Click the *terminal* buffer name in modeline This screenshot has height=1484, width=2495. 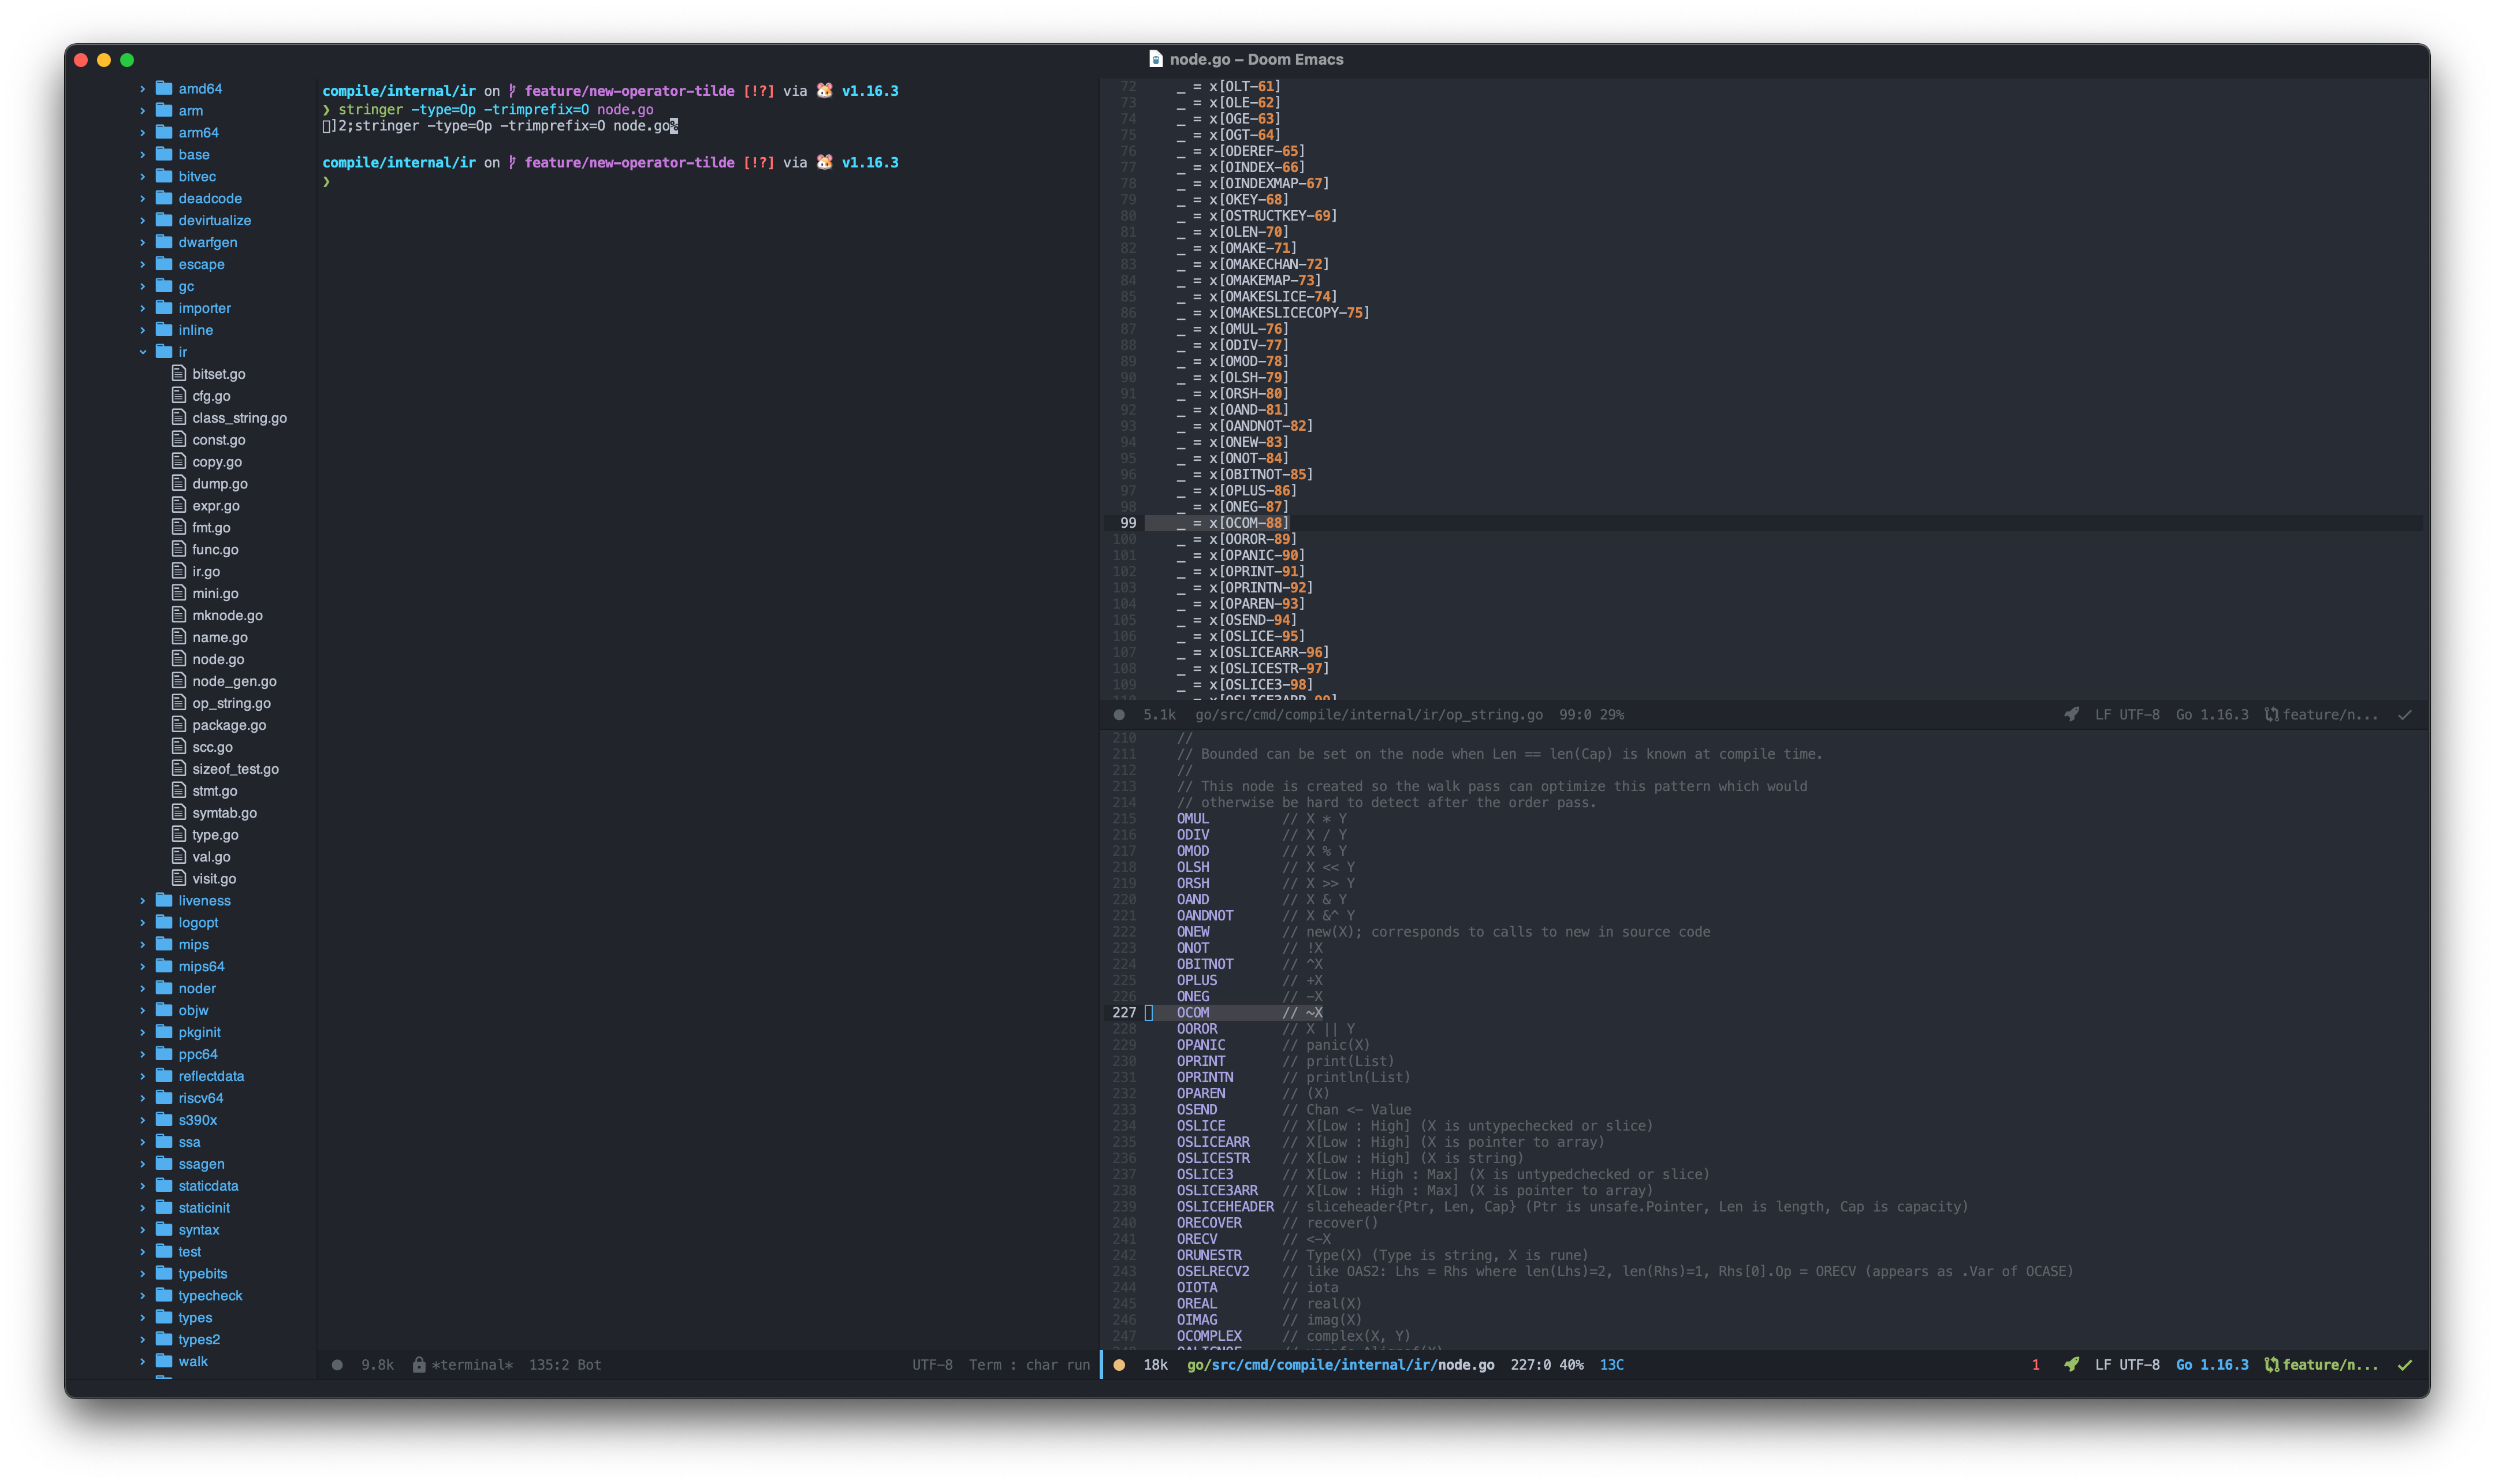coord(472,1365)
